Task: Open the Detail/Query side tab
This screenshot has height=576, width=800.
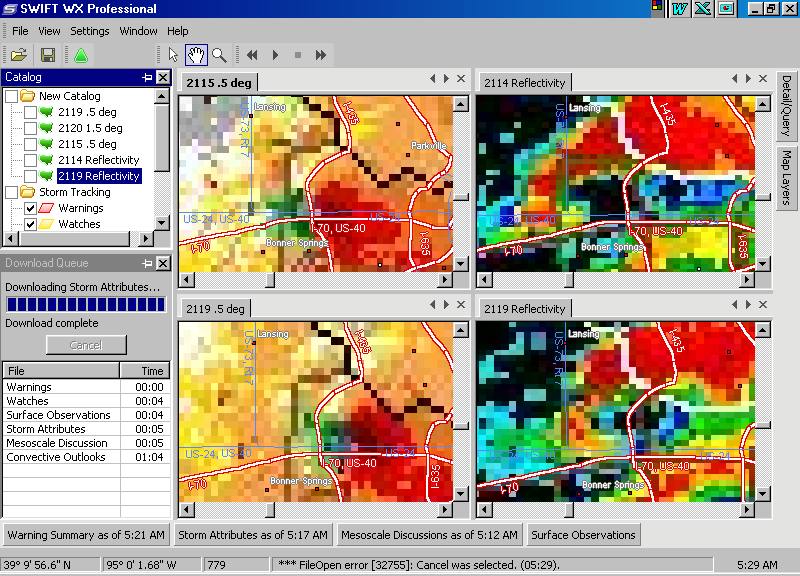Action: (786, 106)
